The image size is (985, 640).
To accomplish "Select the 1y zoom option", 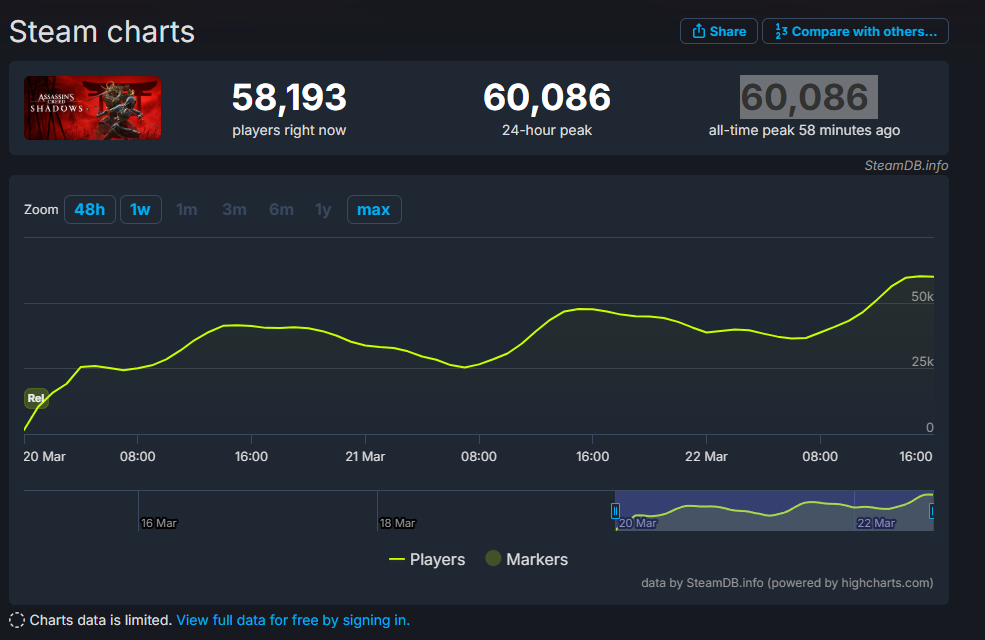I will 323,209.
